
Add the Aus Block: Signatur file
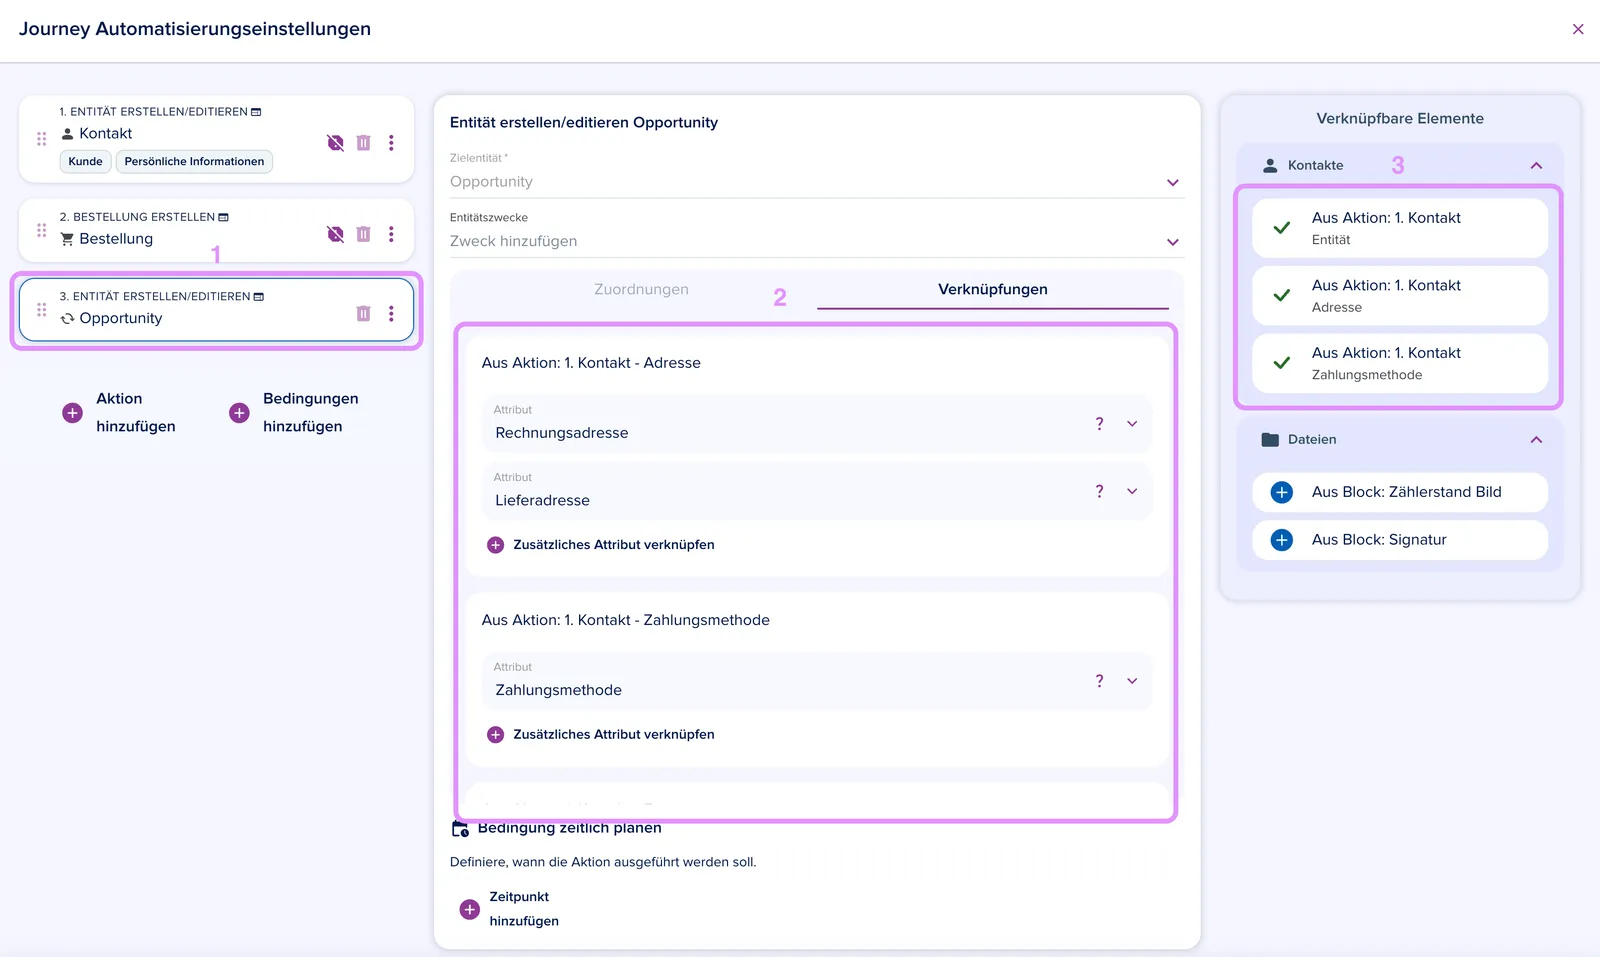click(x=1400, y=540)
